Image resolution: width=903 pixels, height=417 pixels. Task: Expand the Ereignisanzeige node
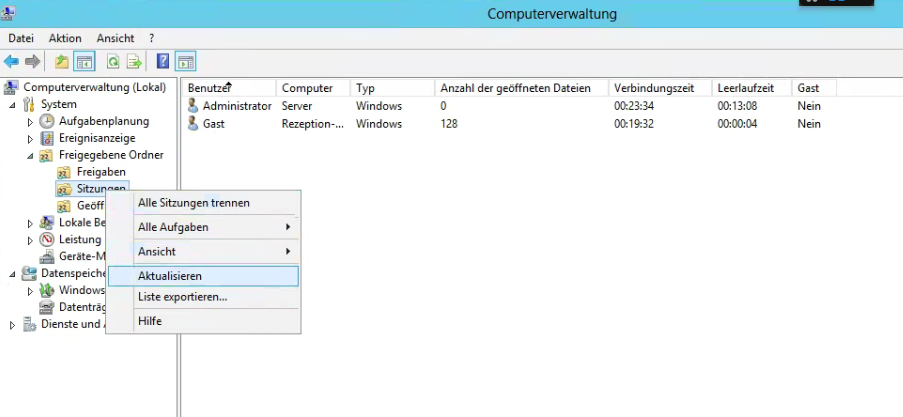point(31,139)
